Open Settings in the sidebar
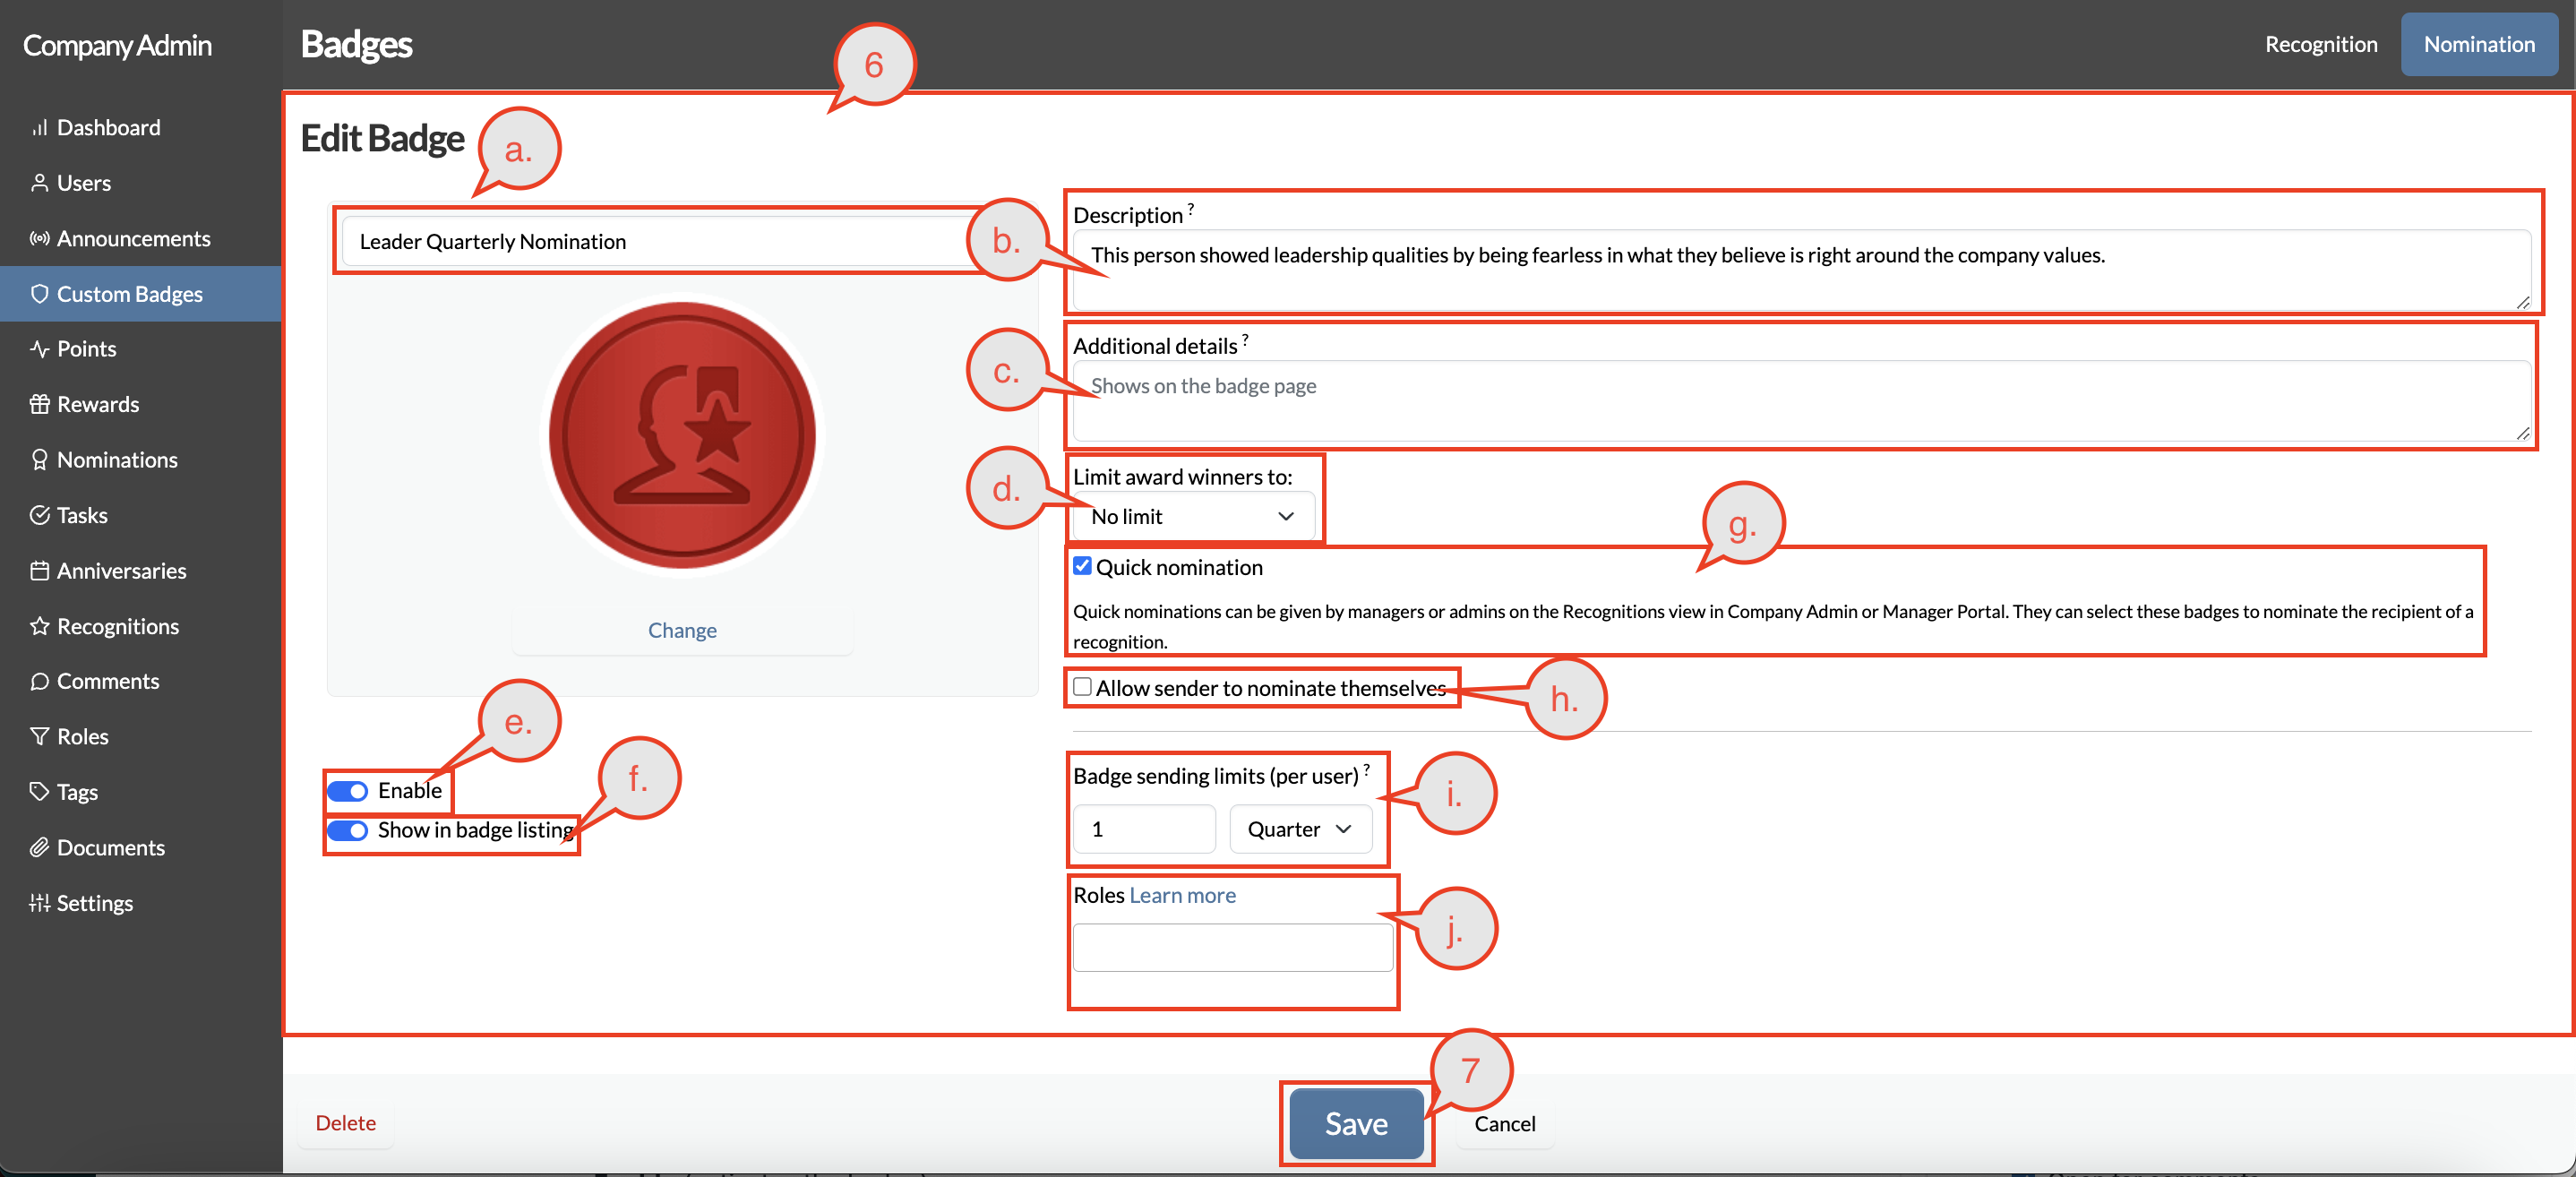The width and height of the screenshot is (2576, 1177). click(x=140, y=903)
